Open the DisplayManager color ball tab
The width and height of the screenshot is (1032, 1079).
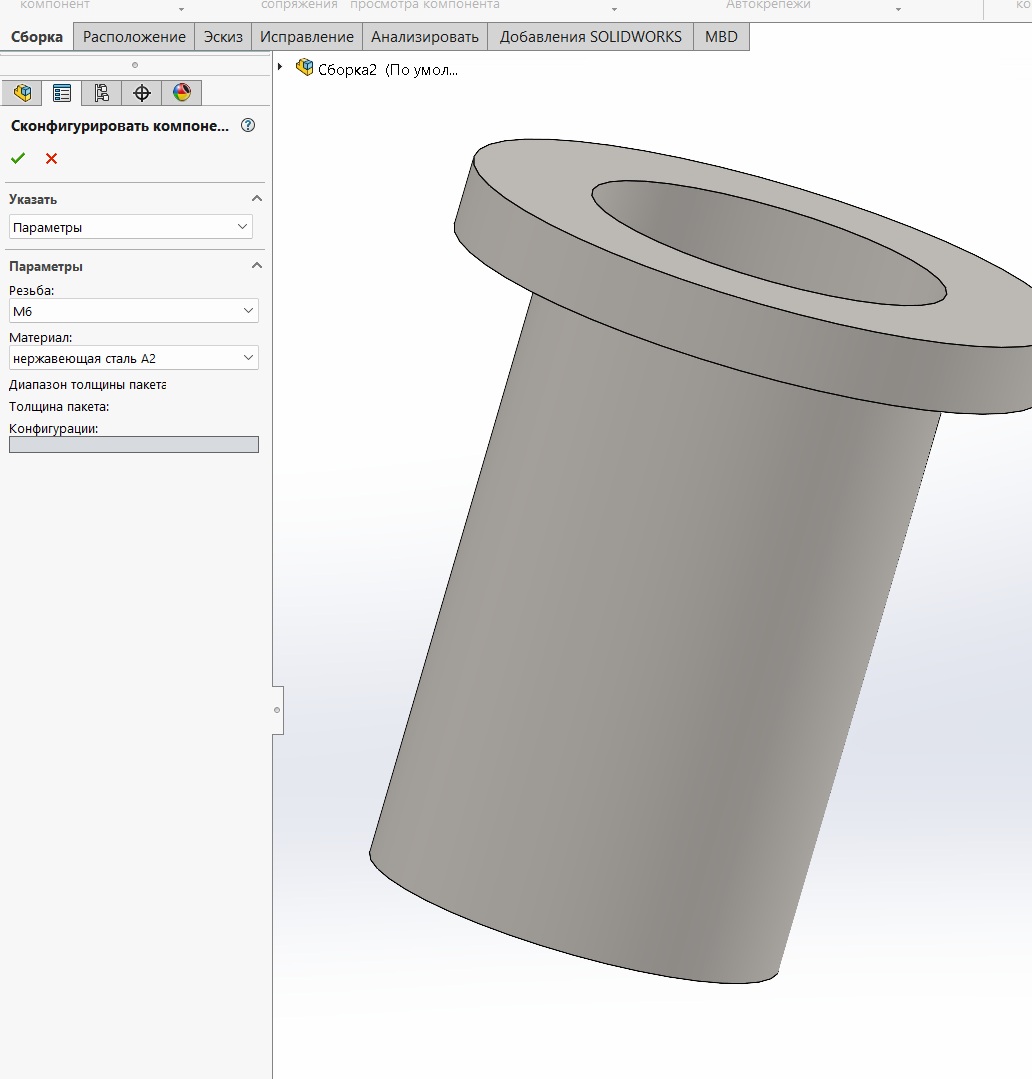182,93
